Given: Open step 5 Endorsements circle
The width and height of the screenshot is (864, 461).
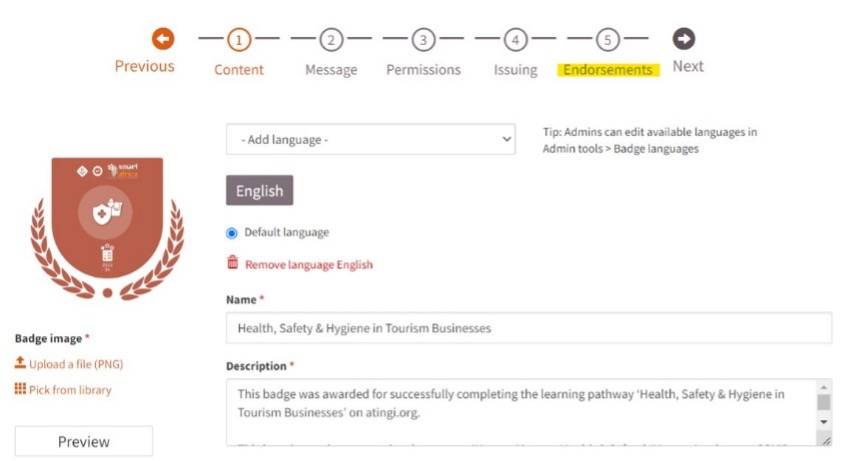Looking at the screenshot, I should pyautogui.click(x=607, y=40).
